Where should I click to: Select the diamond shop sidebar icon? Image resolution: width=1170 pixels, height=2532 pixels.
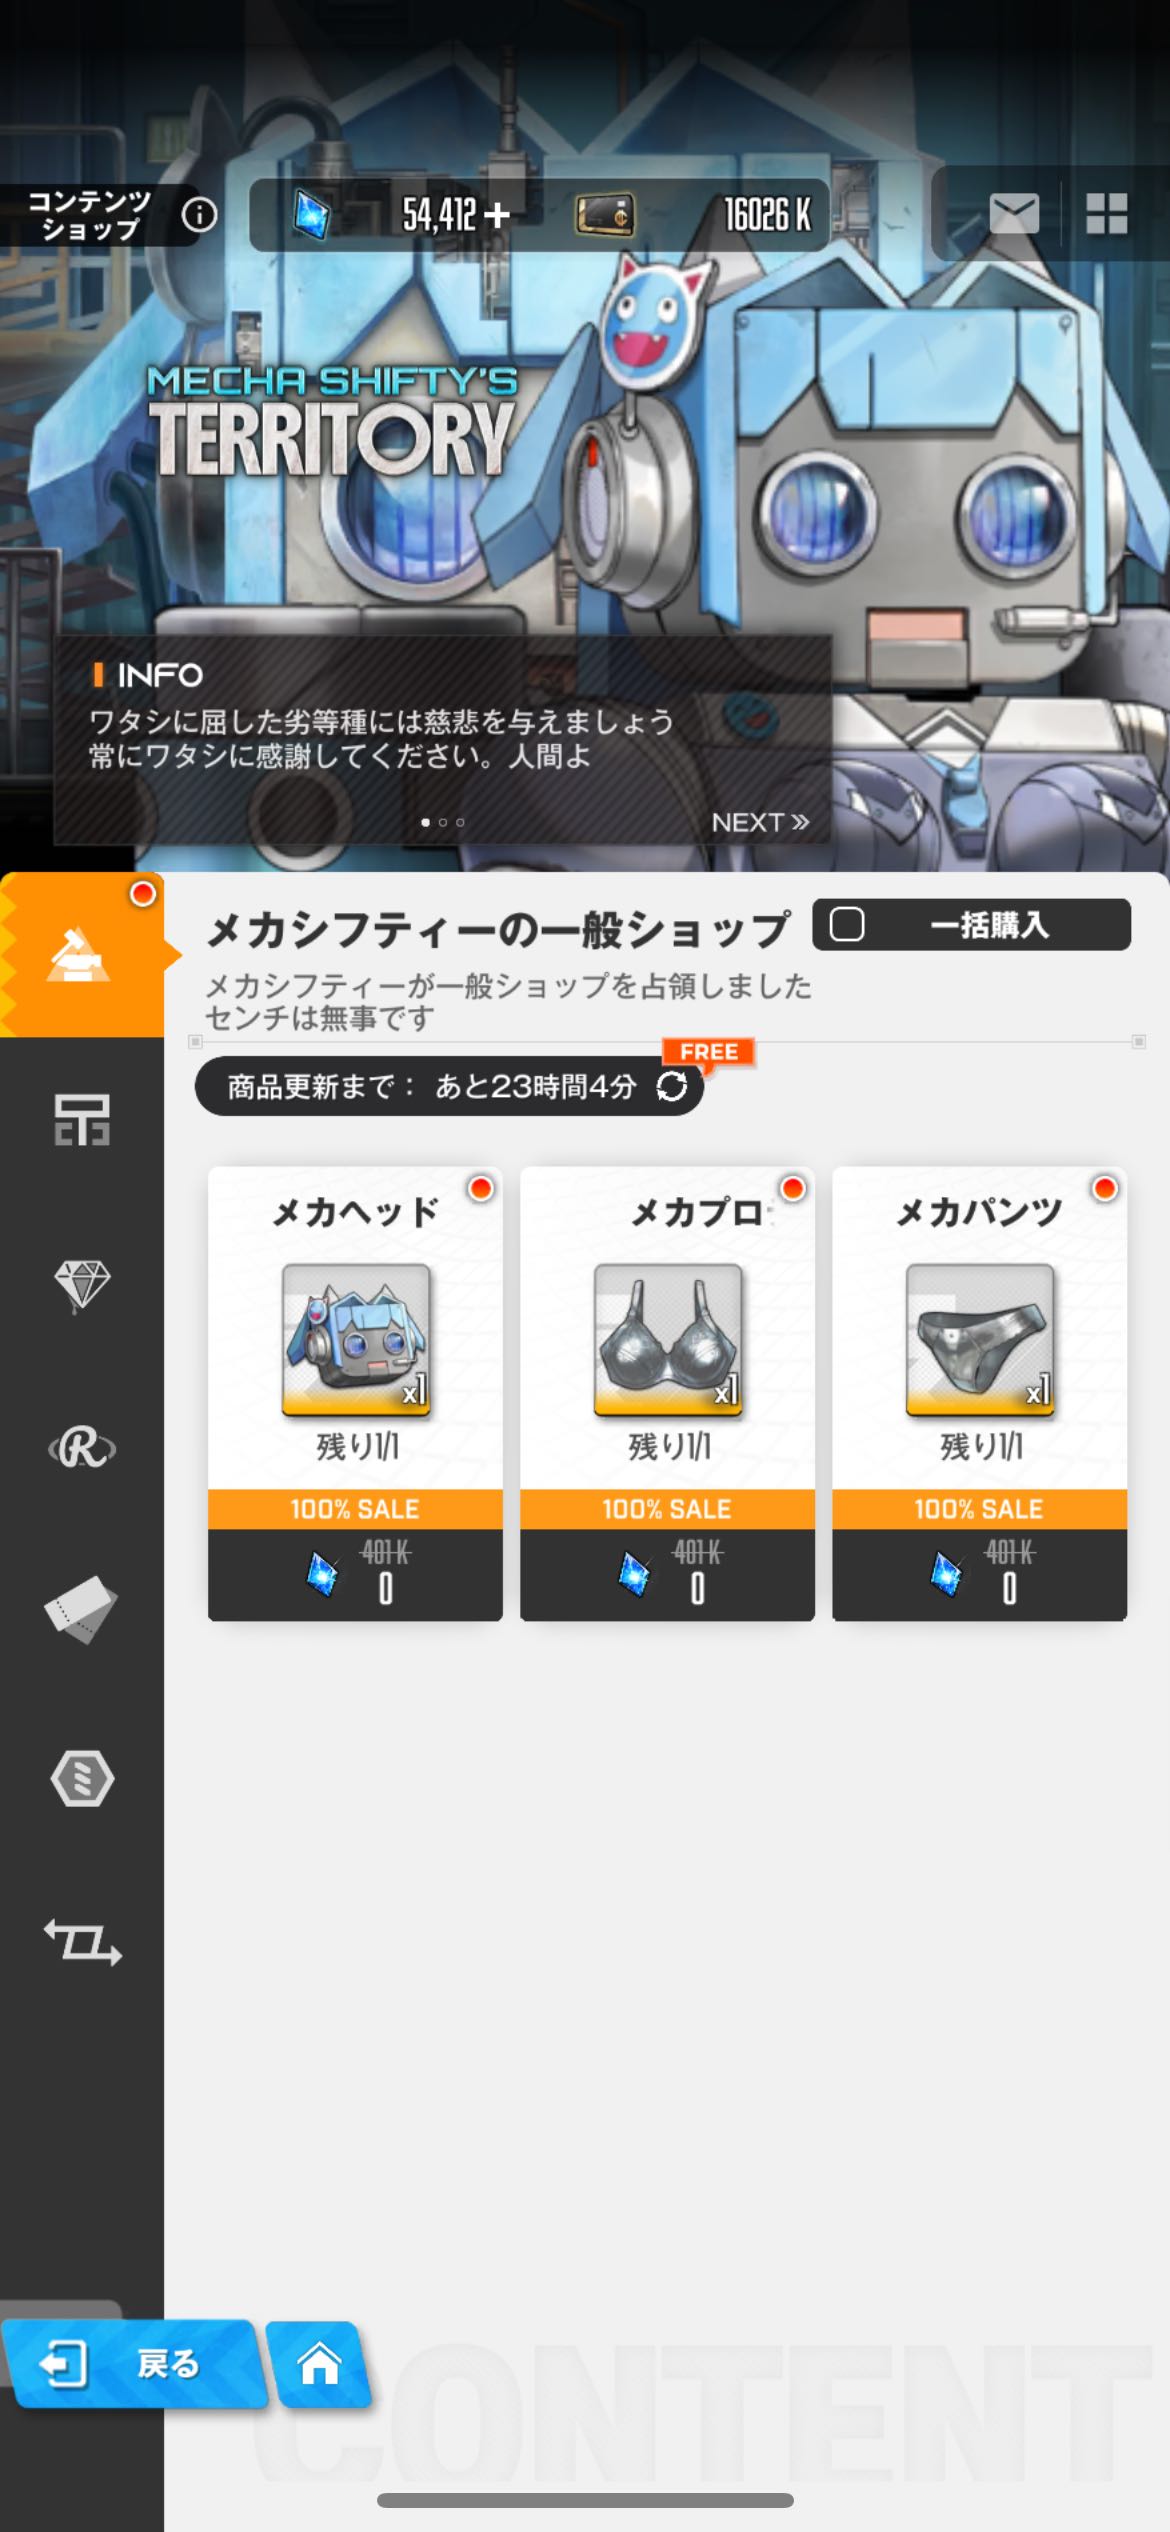(x=82, y=1285)
